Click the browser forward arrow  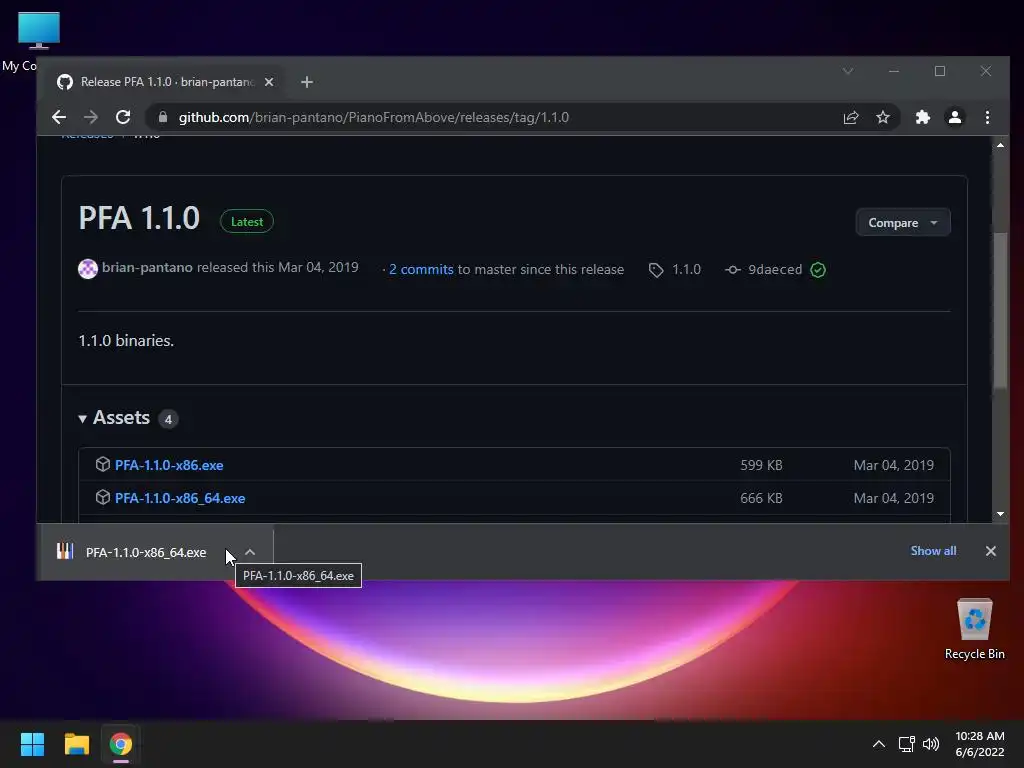click(x=91, y=118)
